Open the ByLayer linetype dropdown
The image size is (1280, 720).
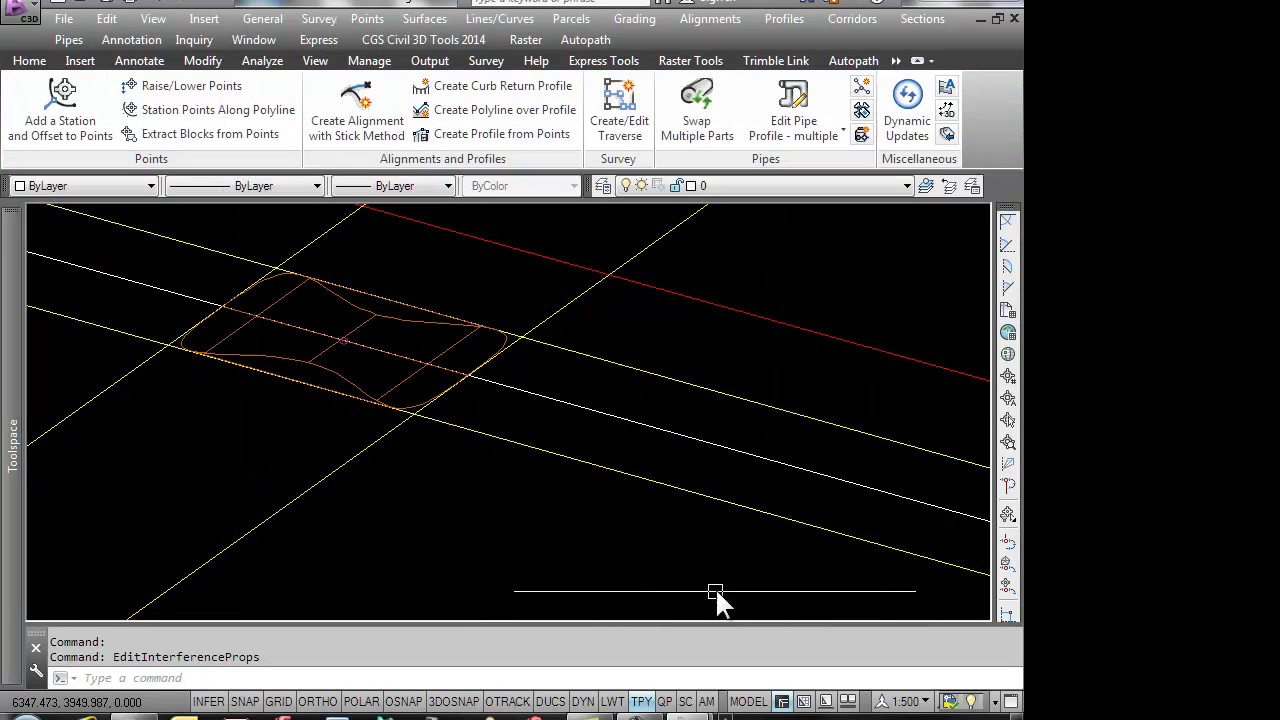[316, 186]
